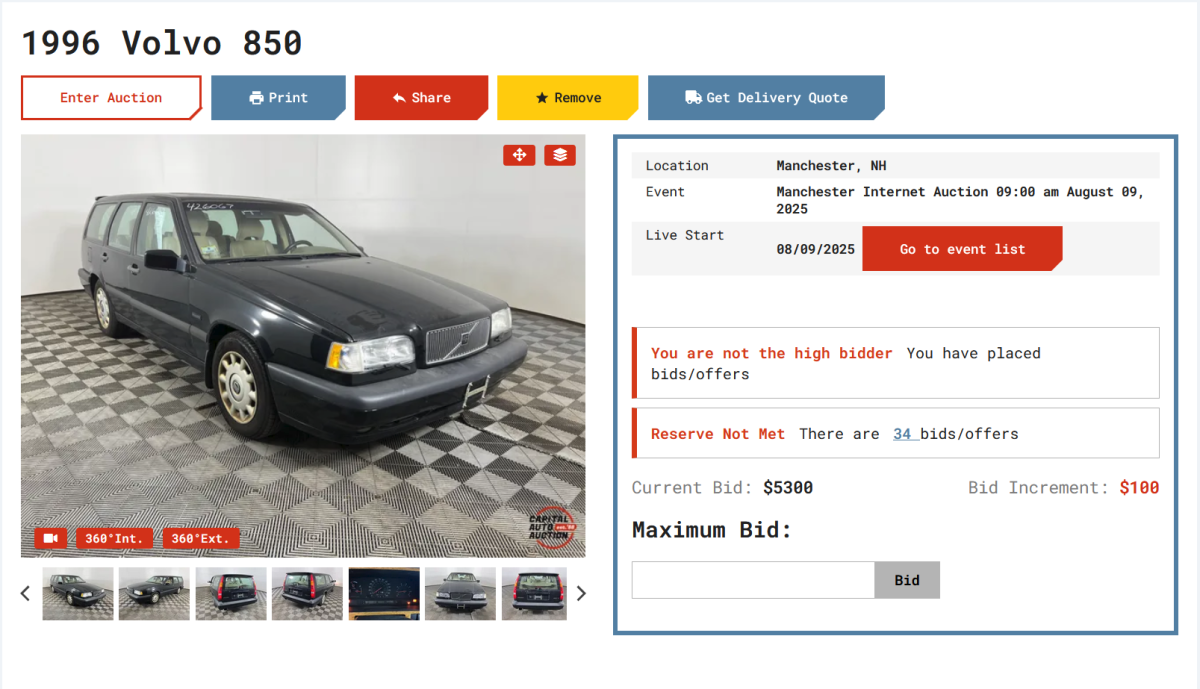Play the vehicle video camera icon
The width and height of the screenshot is (1200, 689).
51,538
